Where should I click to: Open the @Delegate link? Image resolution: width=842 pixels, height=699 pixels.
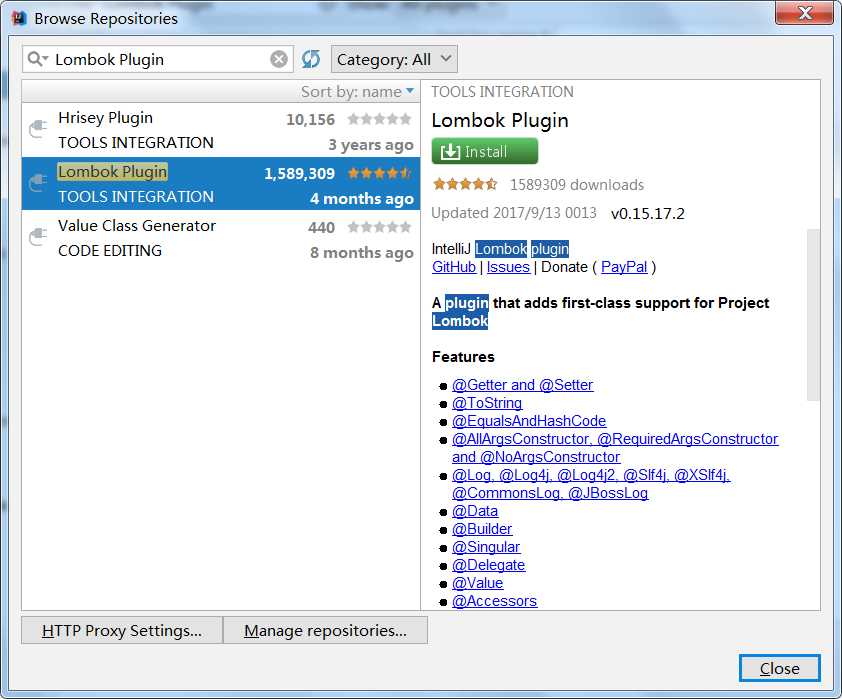[x=489, y=565]
